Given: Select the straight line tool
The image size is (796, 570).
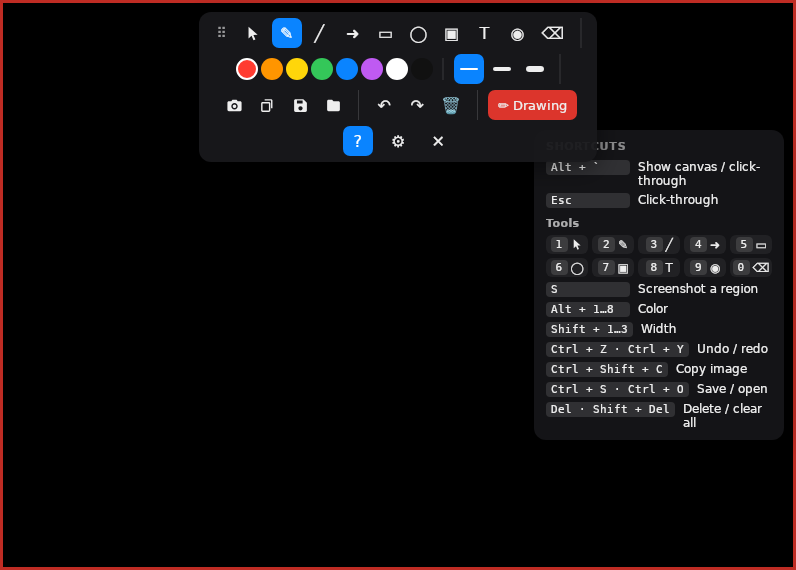Looking at the screenshot, I should (319, 33).
